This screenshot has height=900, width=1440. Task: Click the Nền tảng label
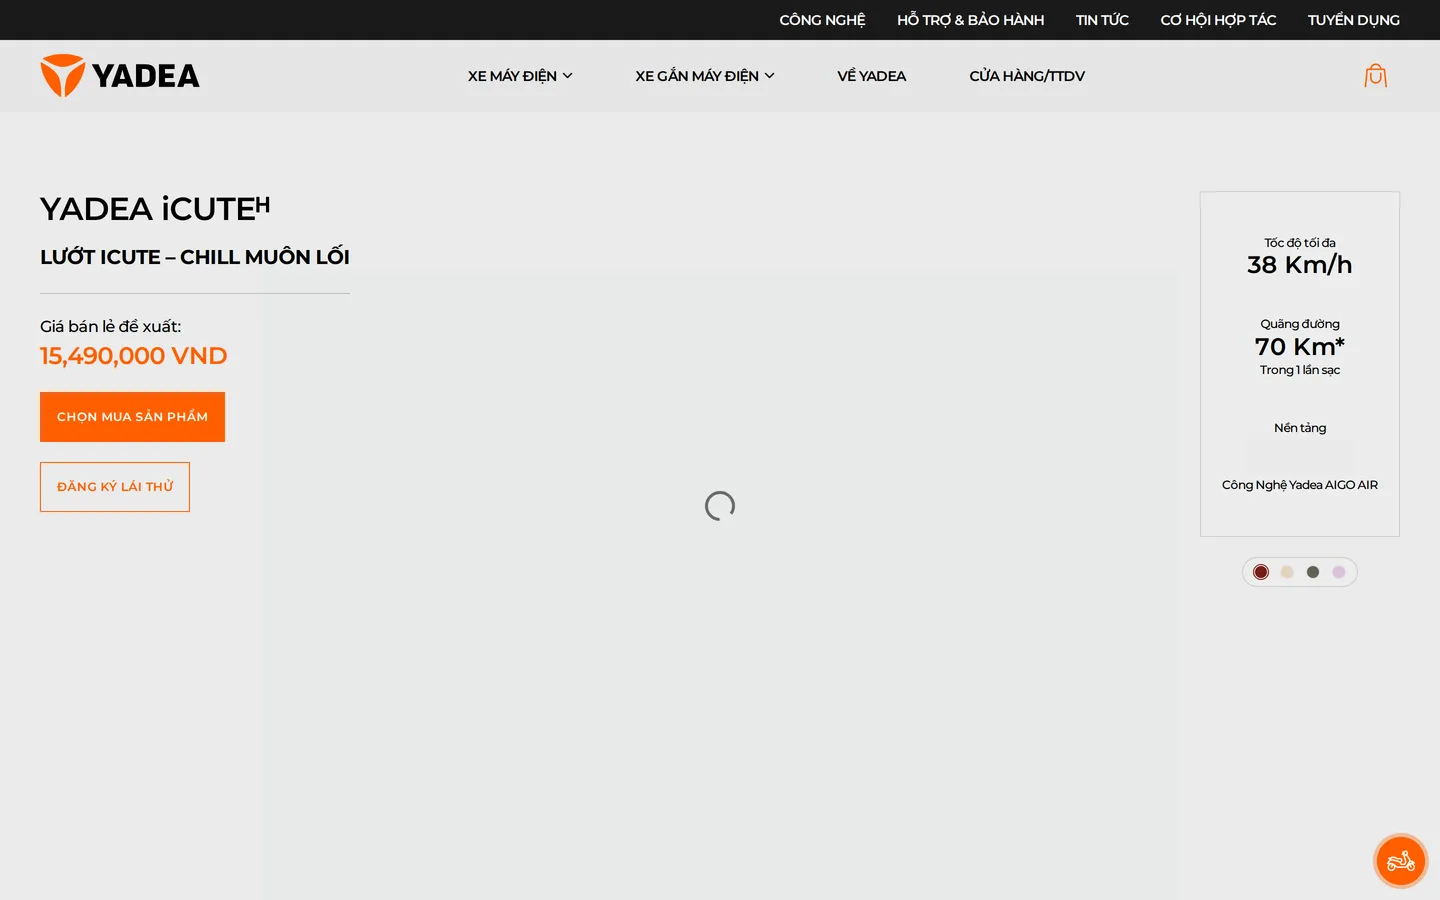(1300, 428)
